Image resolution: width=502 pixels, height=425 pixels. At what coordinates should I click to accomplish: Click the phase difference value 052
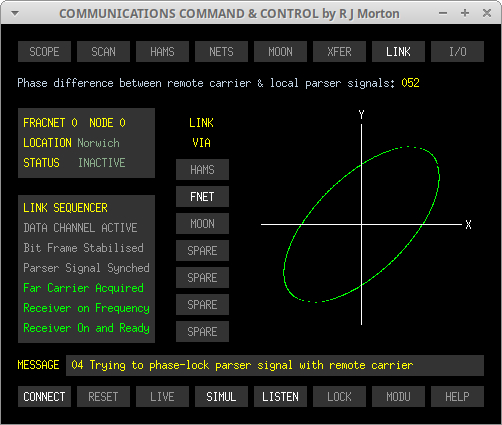tap(410, 83)
